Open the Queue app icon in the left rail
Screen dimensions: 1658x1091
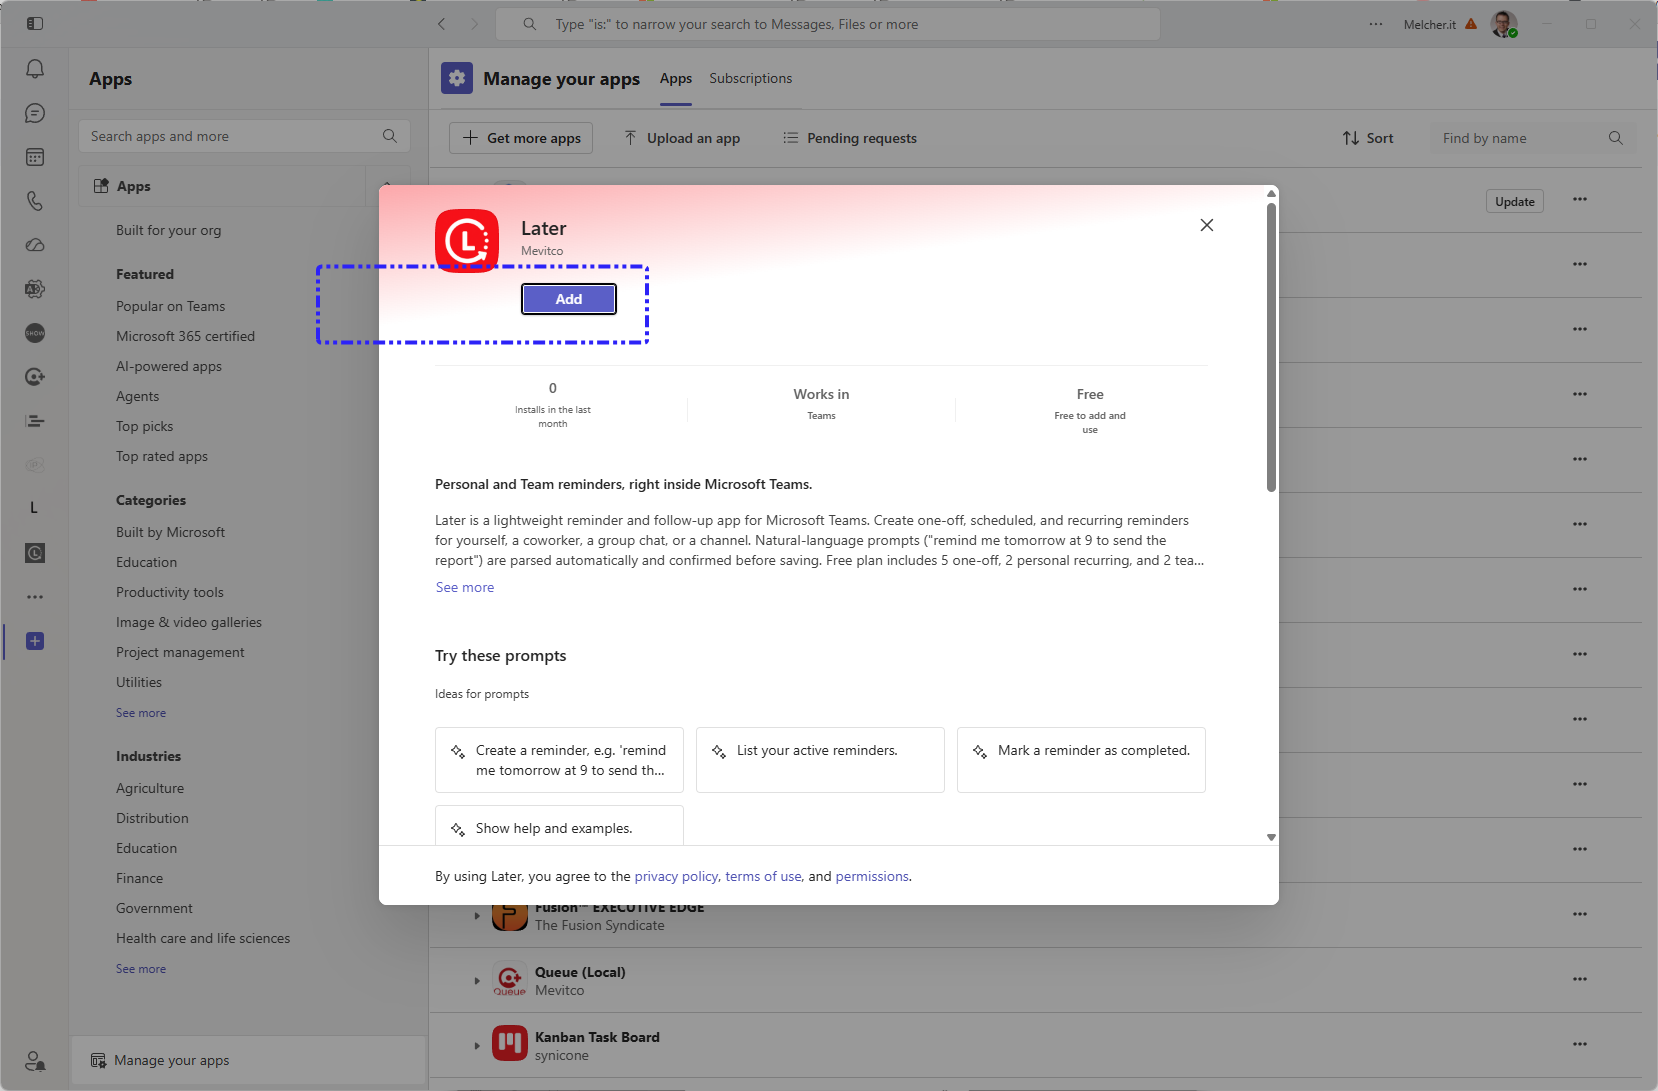[35, 377]
